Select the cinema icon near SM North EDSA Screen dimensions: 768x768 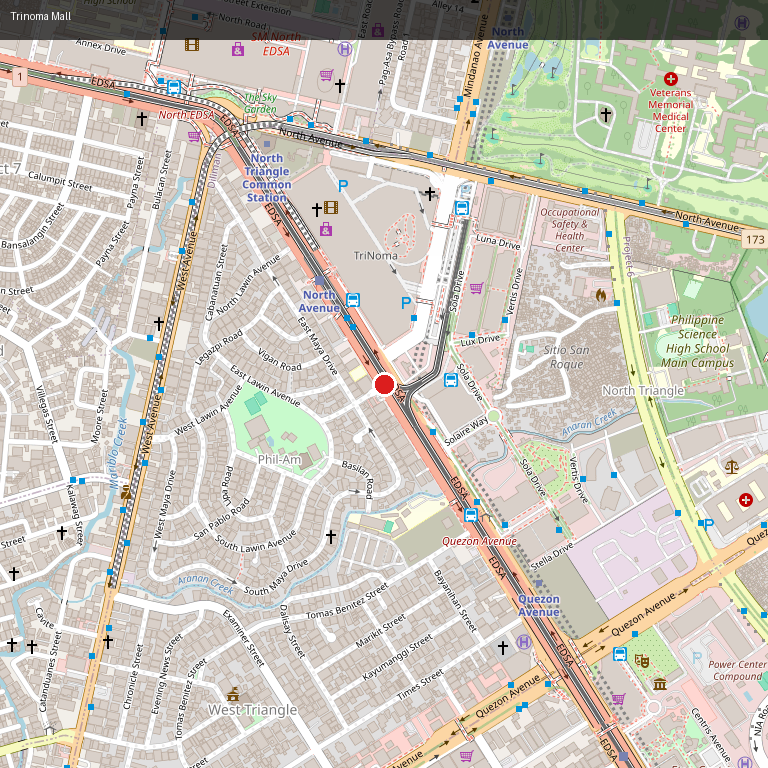192,45
